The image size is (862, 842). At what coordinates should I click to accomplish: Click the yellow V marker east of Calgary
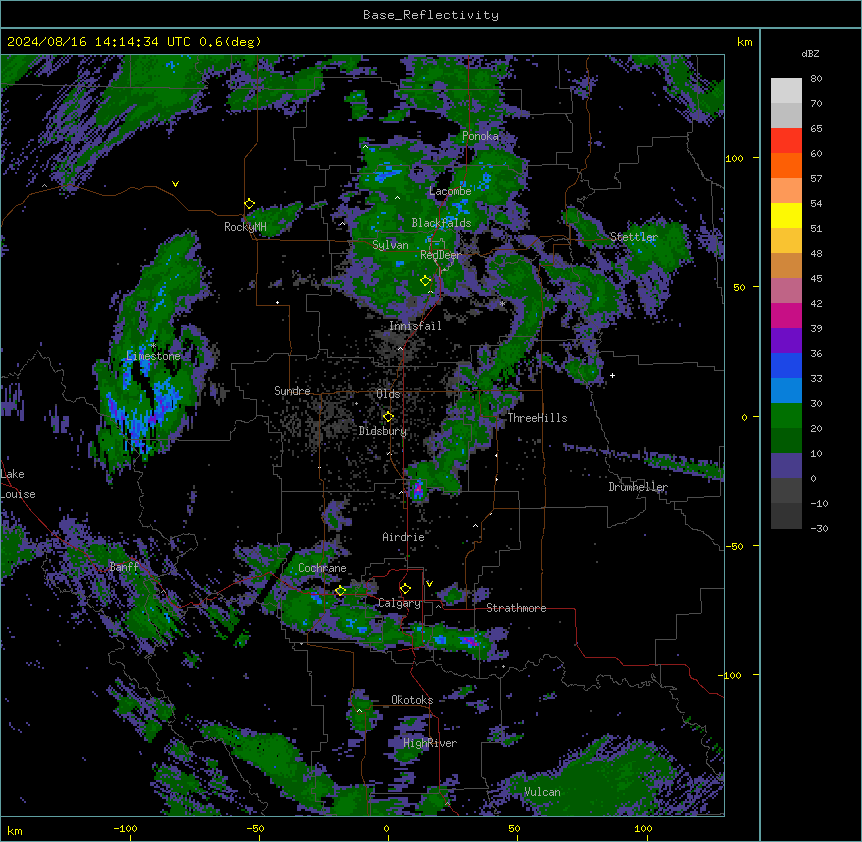pyautogui.click(x=429, y=584)
